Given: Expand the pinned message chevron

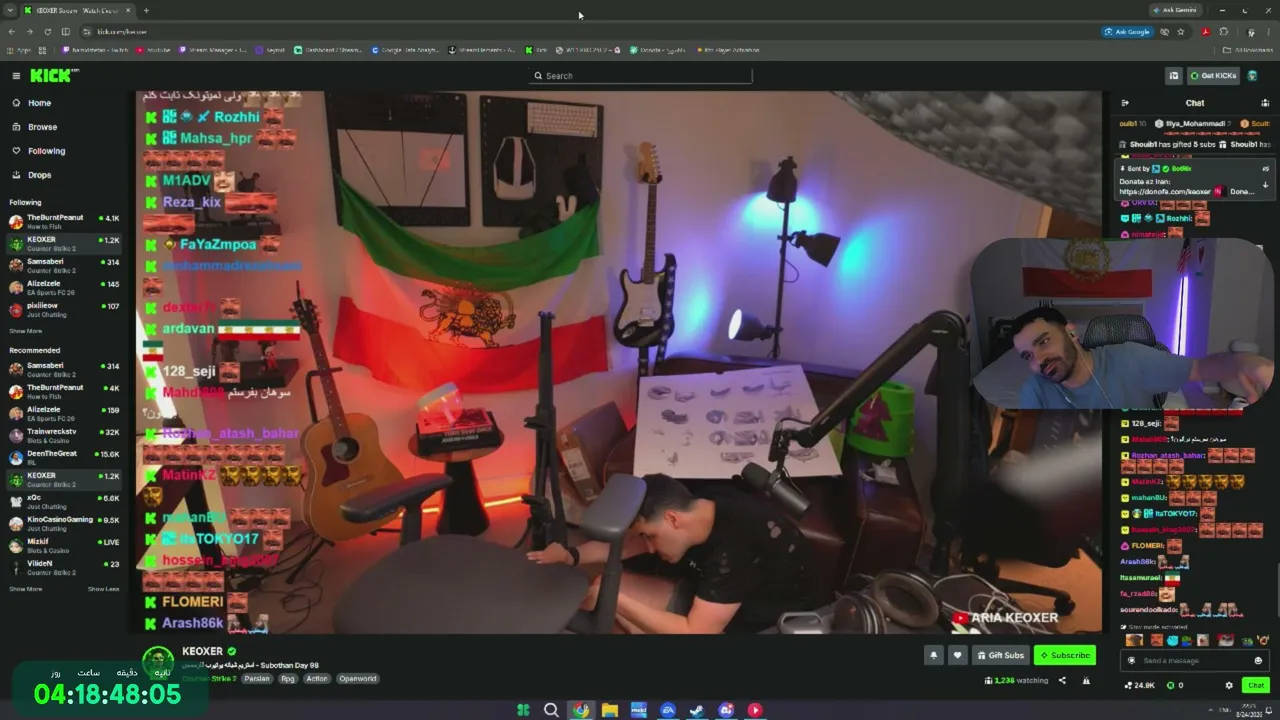Looking at the screenshot, I should (1265, 185).
